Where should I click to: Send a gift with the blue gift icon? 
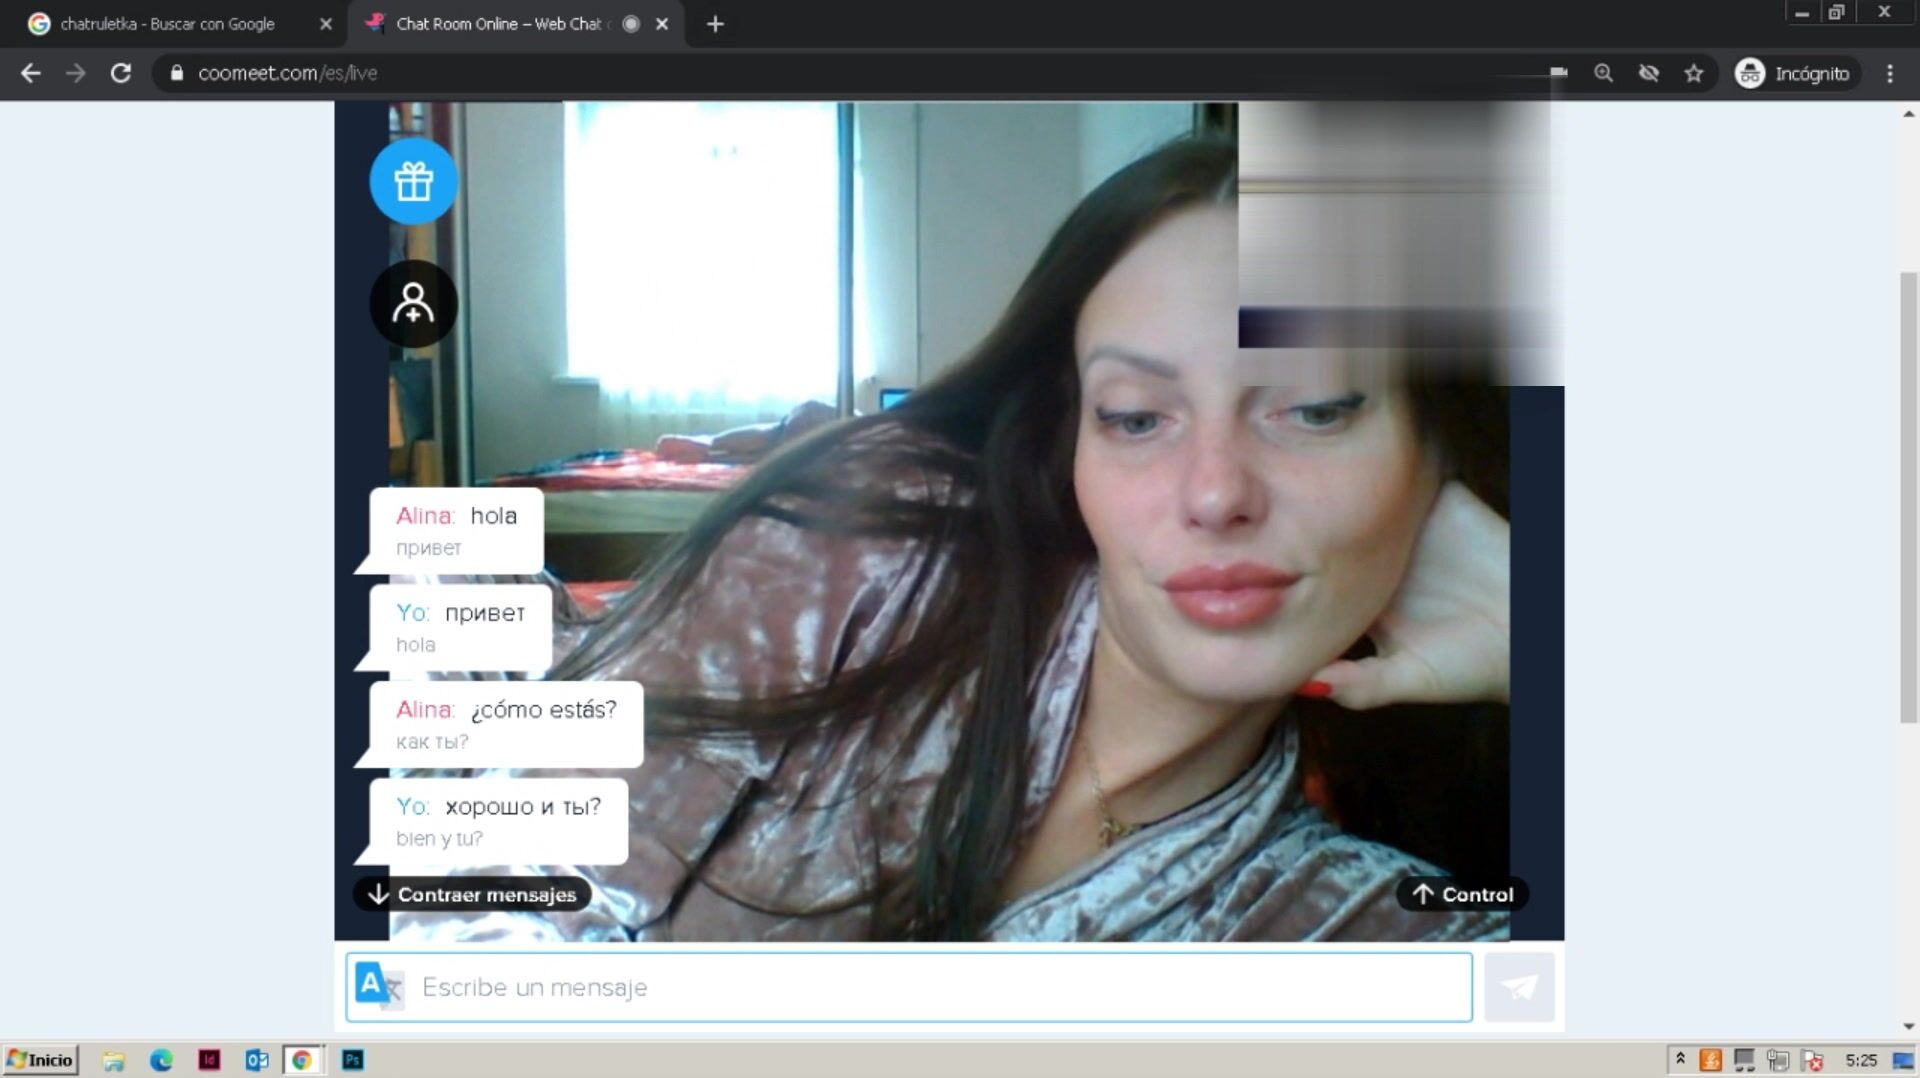pos(413,181)
